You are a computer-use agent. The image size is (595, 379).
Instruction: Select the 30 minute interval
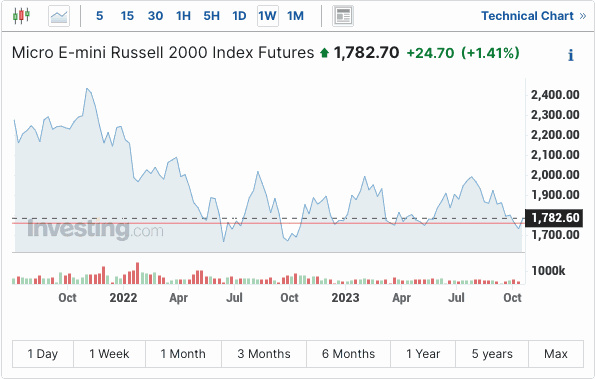[x=156, y=16]
